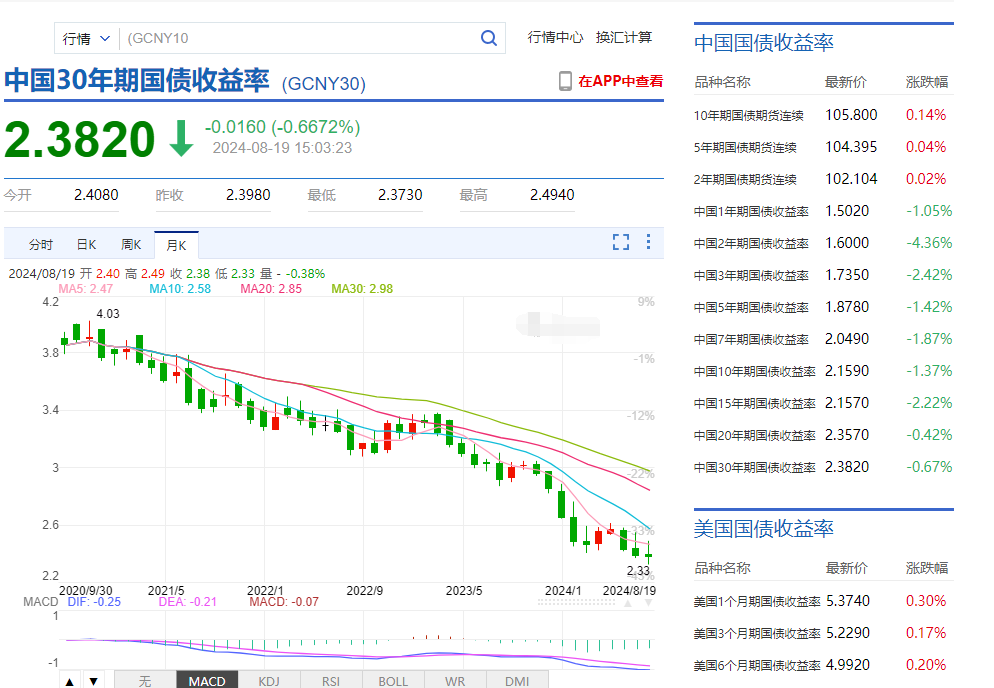Screen dimensions: 994x688
Task: Click the 在APP中查看 link
Action: [x=621, y=81]
